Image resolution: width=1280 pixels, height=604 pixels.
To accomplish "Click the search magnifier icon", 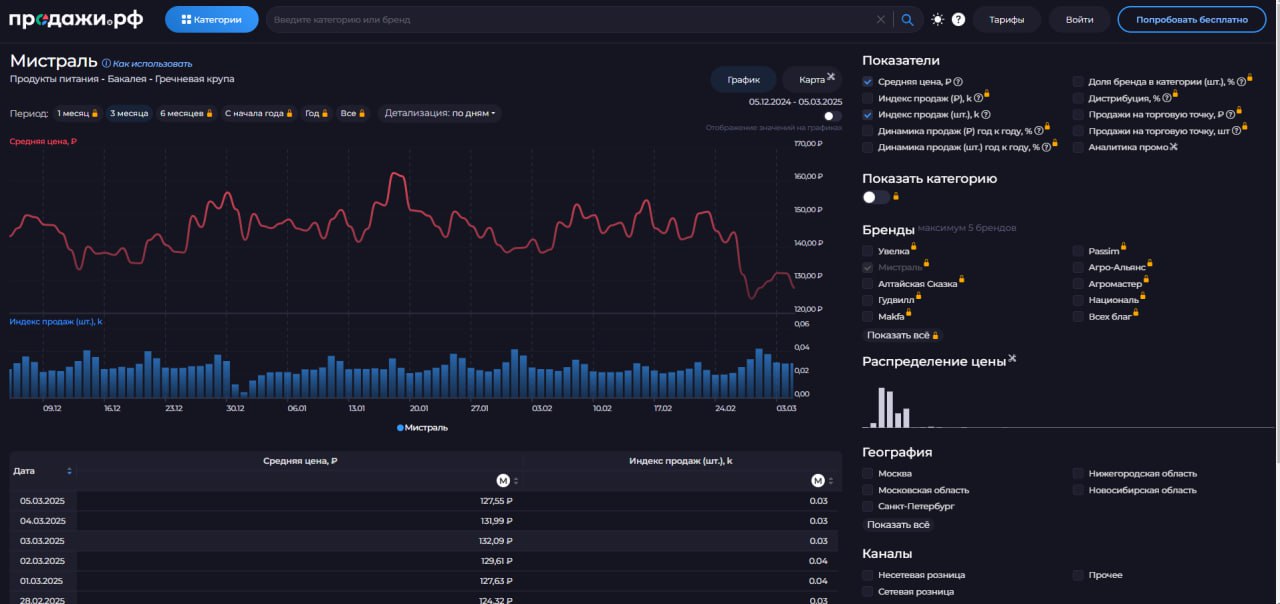I will tap(907, 19).
